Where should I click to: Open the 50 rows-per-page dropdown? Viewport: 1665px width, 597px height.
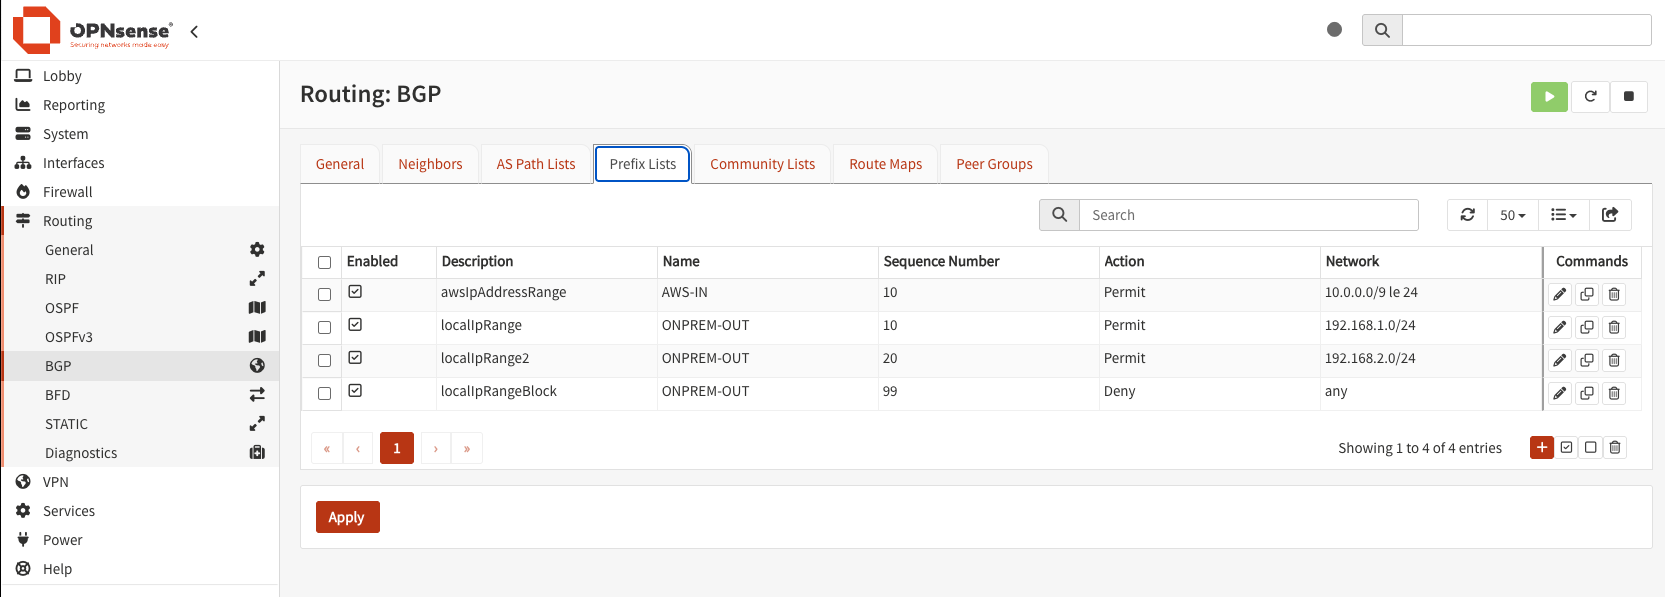tap(1512, 215)
